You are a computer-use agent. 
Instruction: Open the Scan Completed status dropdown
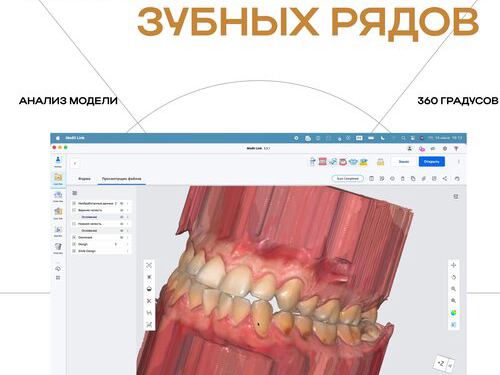pyautogui.click(x=348, y=179)
